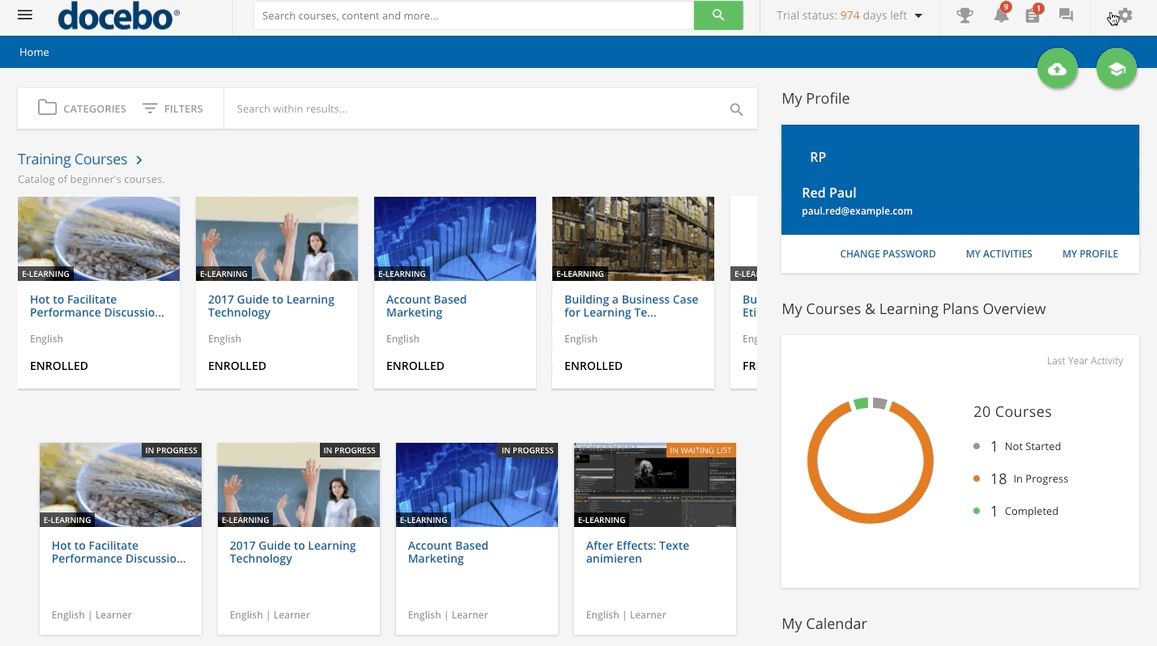Click In Progress legend entry
Screen dimensions: 1157x646
[1020, 478]
